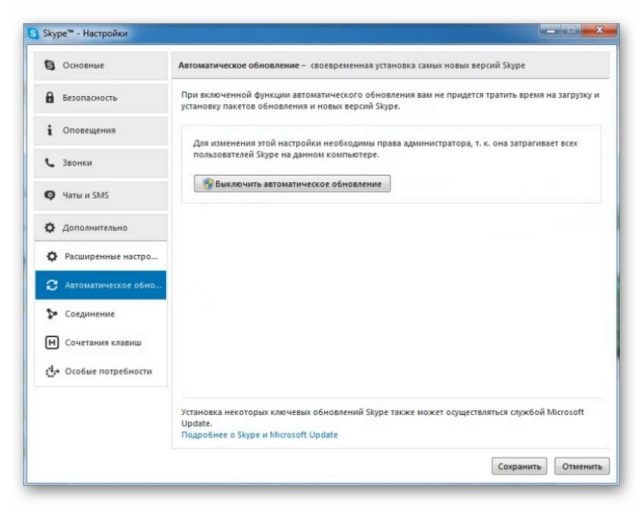Expand the Основные settings category
The width and height of the screenshot is (643, 509).
tap(101, 65)
